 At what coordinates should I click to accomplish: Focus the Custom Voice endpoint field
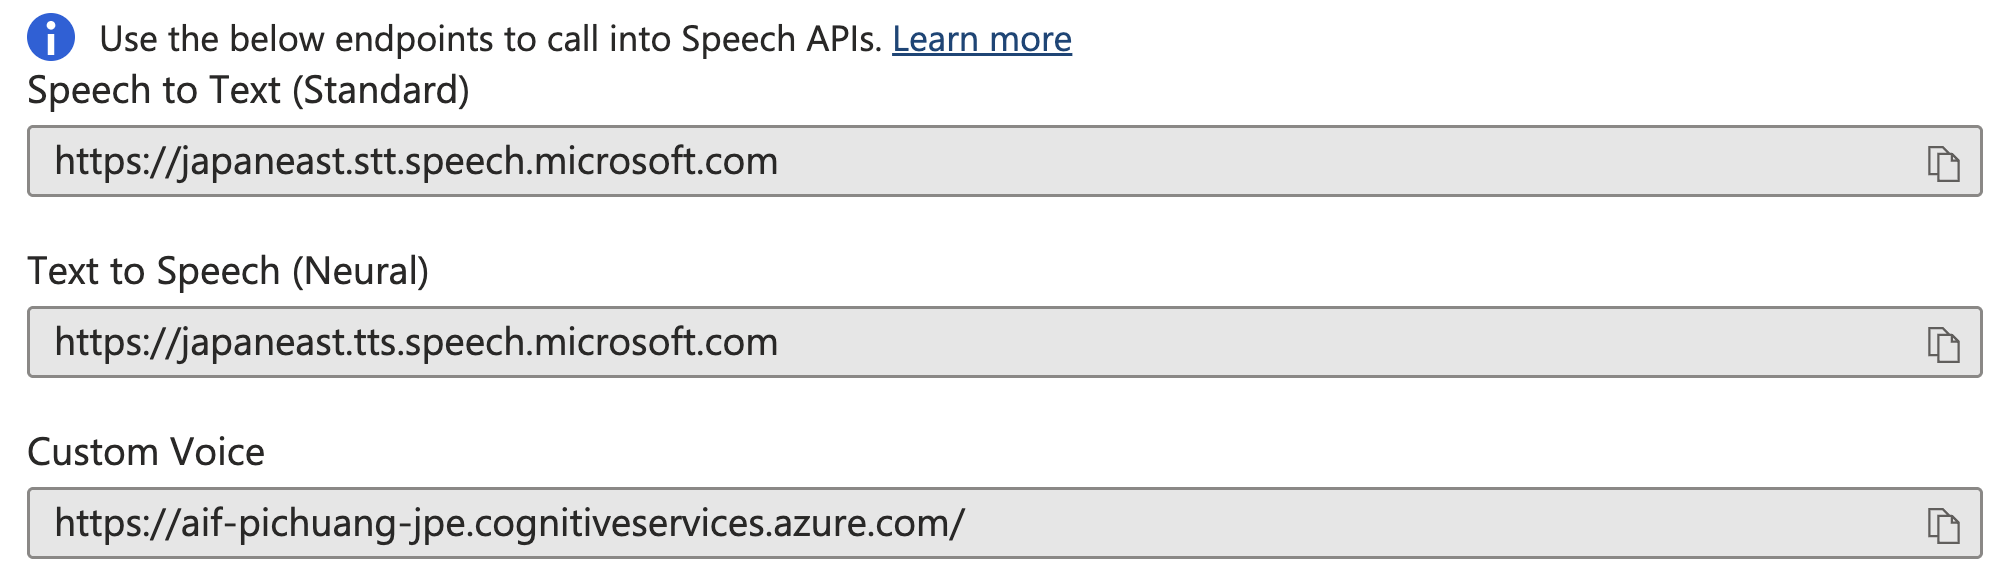(x=1004, y=523)
